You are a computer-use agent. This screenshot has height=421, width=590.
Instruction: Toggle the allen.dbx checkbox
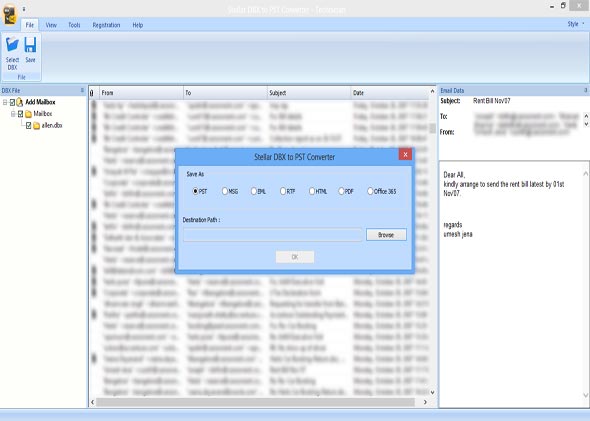[x=28, y=125]
